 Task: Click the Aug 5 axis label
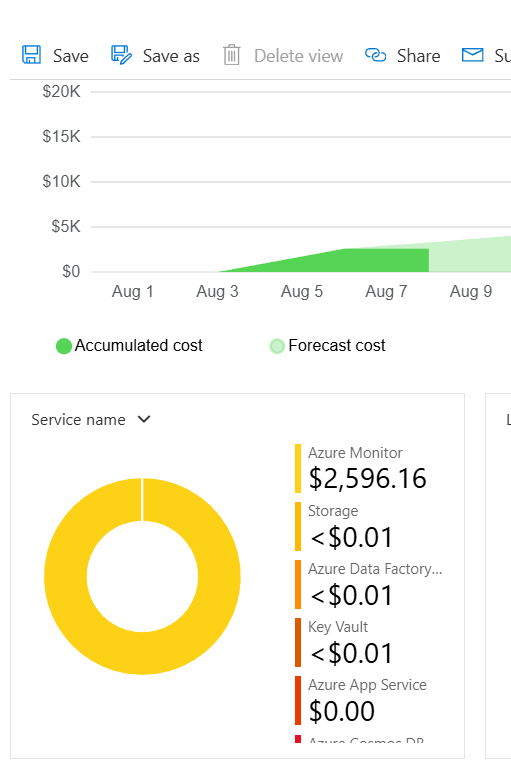click(302, 291)
